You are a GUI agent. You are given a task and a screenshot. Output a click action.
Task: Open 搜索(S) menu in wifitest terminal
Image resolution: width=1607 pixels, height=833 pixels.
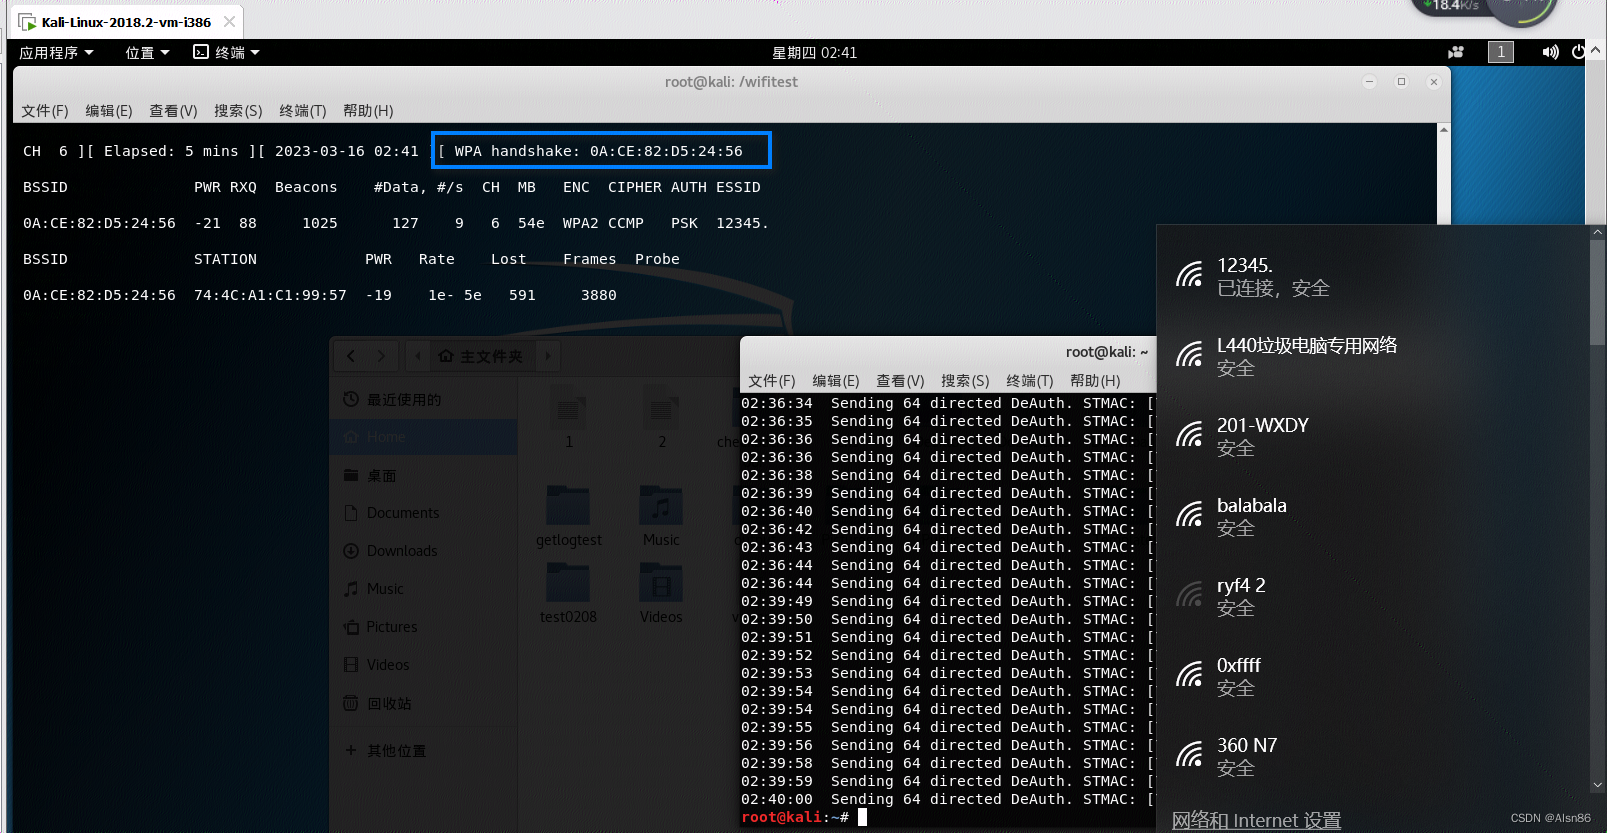[x=238, y=110]
